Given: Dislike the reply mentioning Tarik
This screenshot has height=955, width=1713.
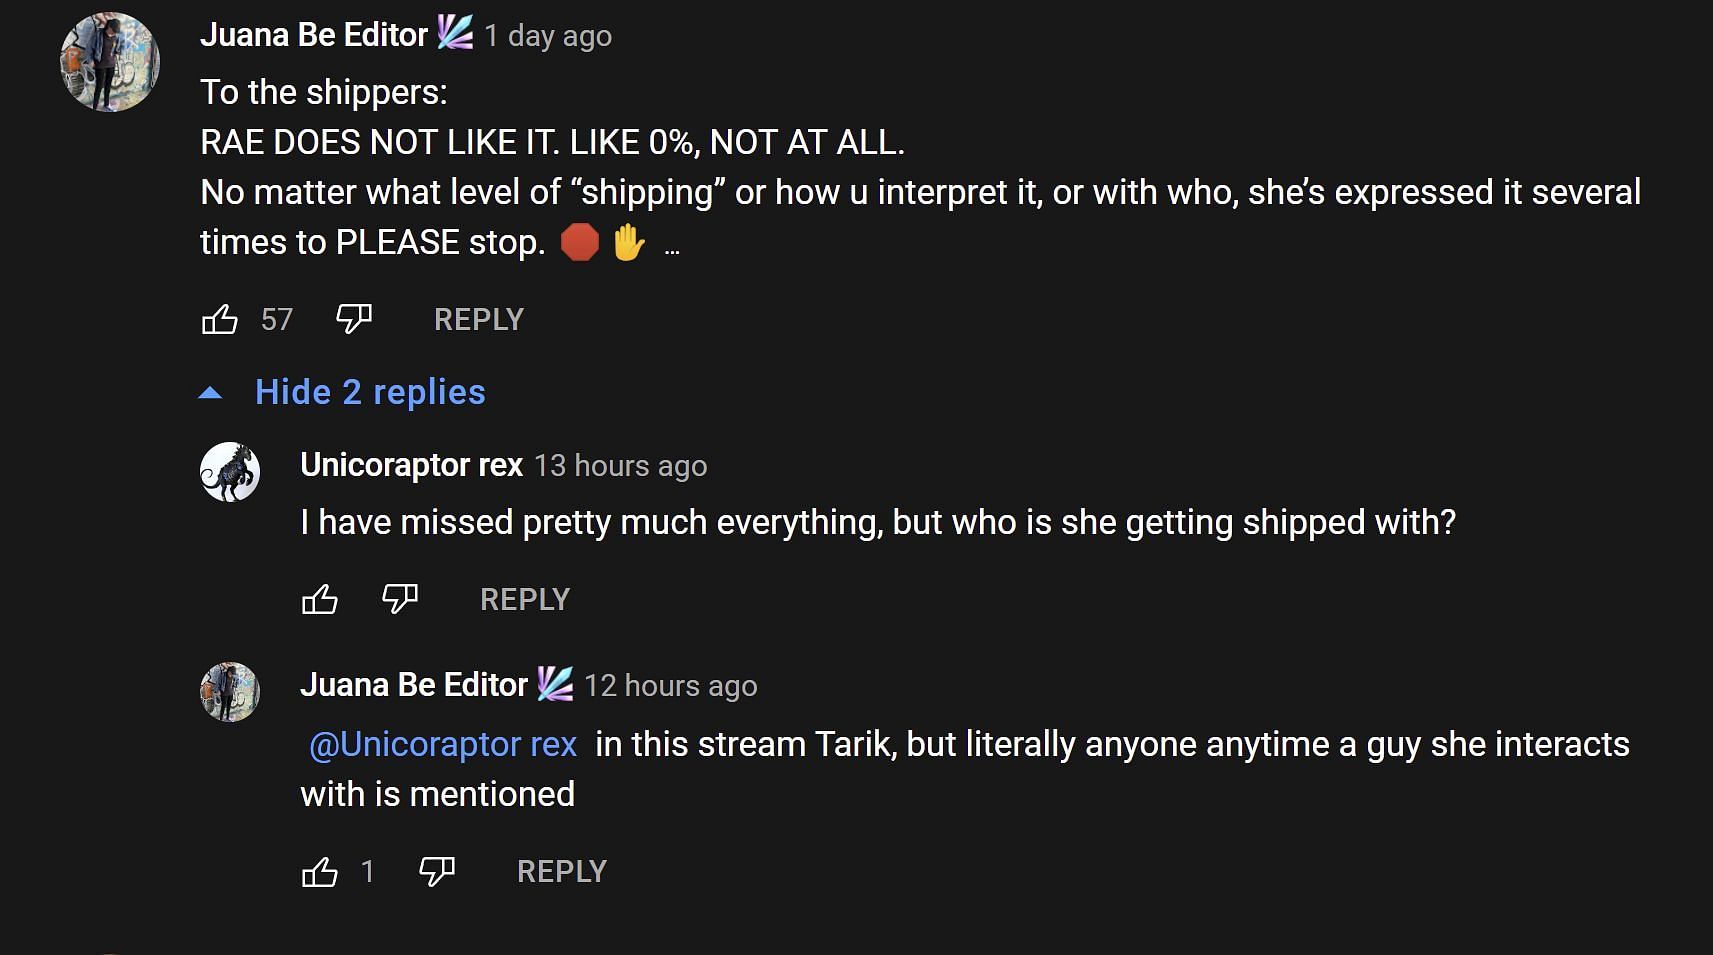Looking at the screenshot, I should point(437,872).
